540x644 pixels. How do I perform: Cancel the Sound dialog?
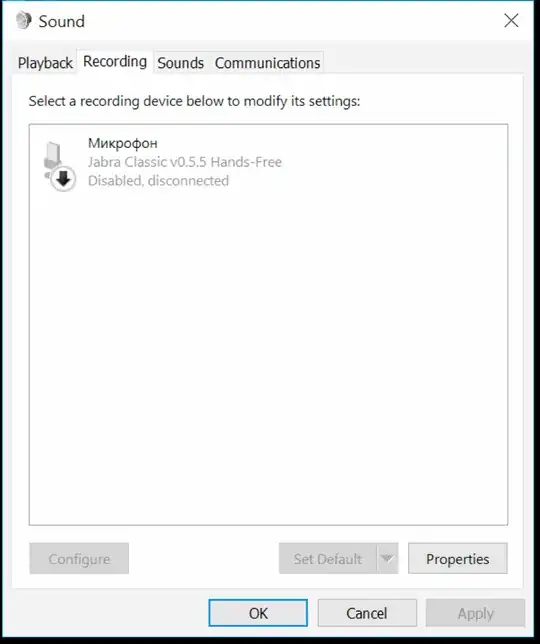(x=367, y=613)
